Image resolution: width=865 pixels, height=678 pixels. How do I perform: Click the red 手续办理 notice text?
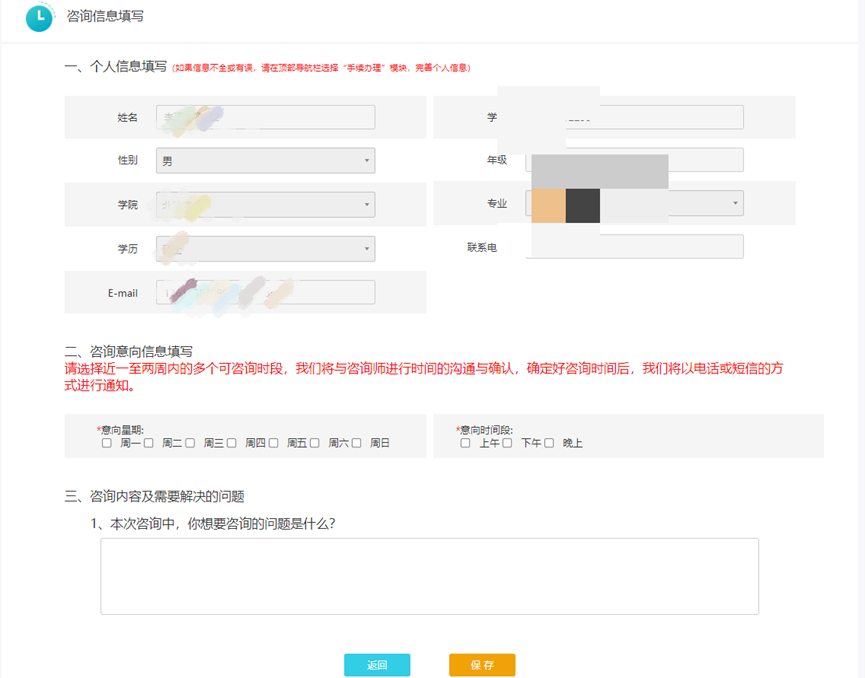point(322,68)
